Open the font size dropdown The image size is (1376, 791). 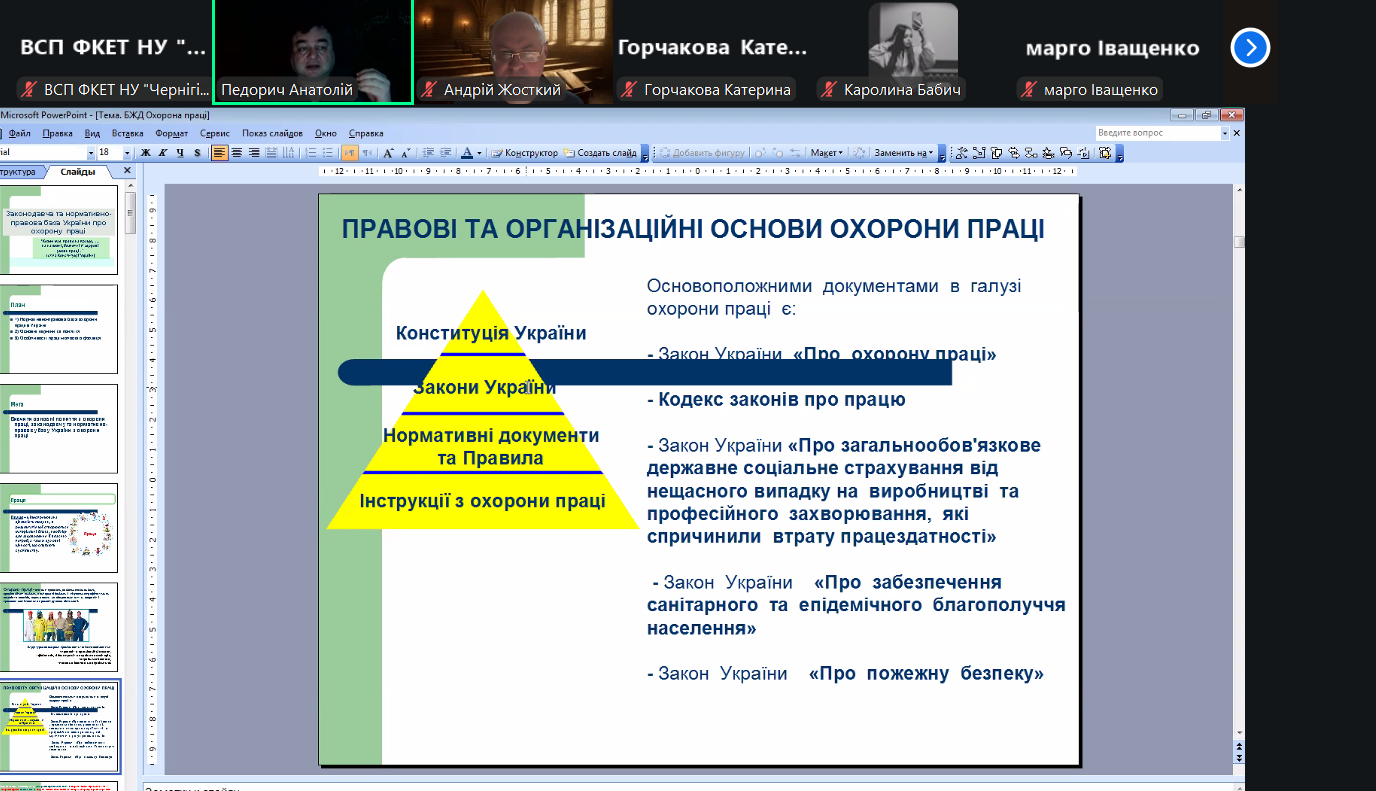click(x=128, y=153)
